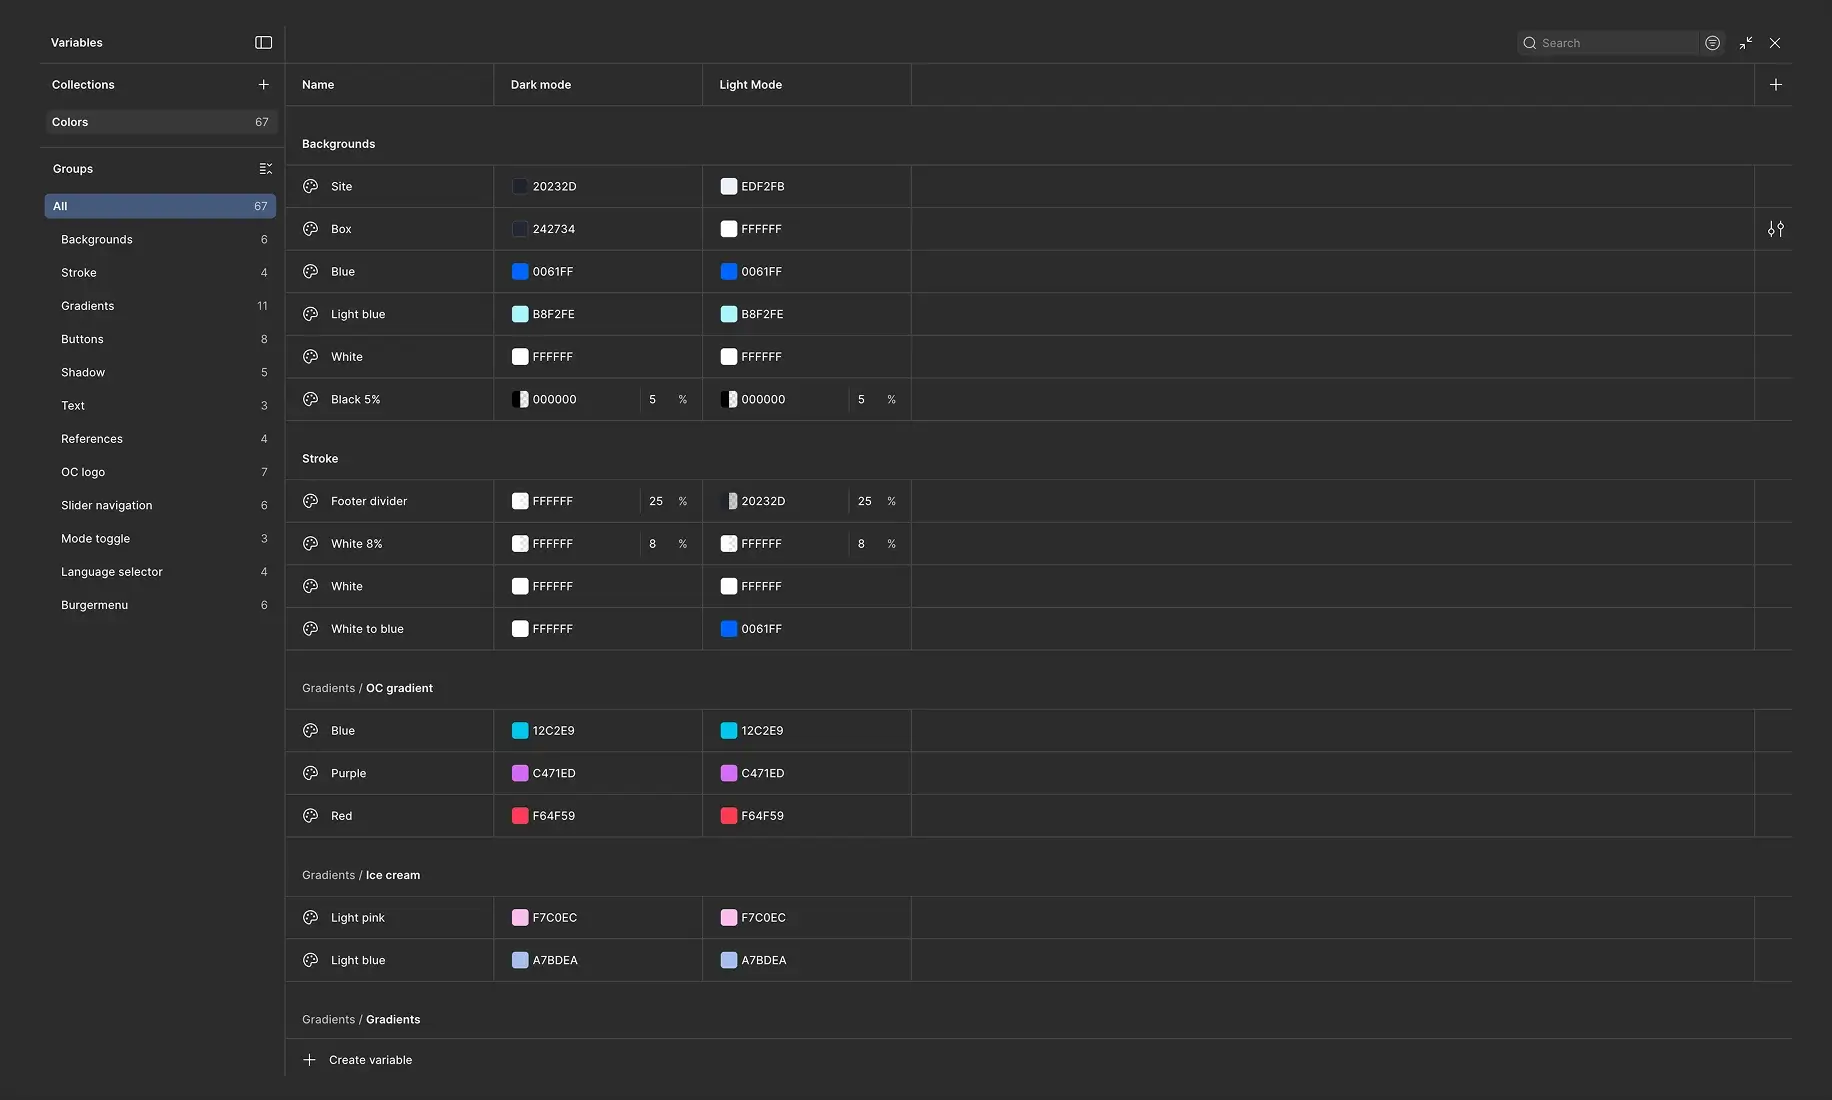Screen dimensions: 1832x1100
Task: Click the Light Mode column header
Action: (807, 85)
